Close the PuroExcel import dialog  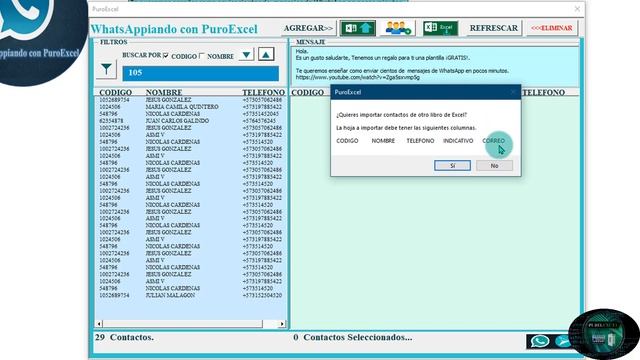coord(513,92)
